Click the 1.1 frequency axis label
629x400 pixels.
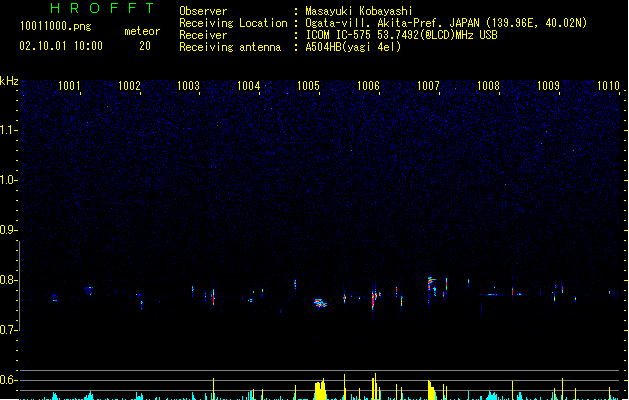pos(8,130)
